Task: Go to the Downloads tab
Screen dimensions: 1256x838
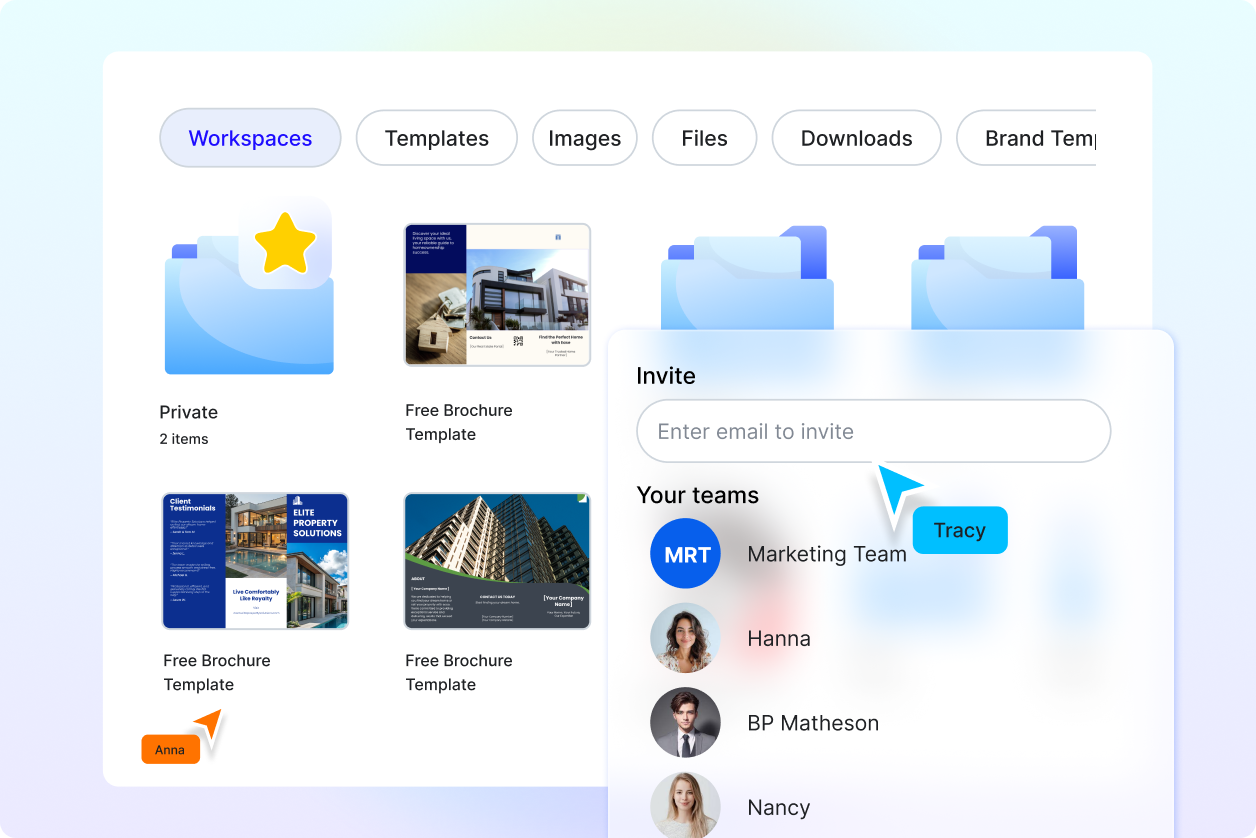Action: (857, 138)
